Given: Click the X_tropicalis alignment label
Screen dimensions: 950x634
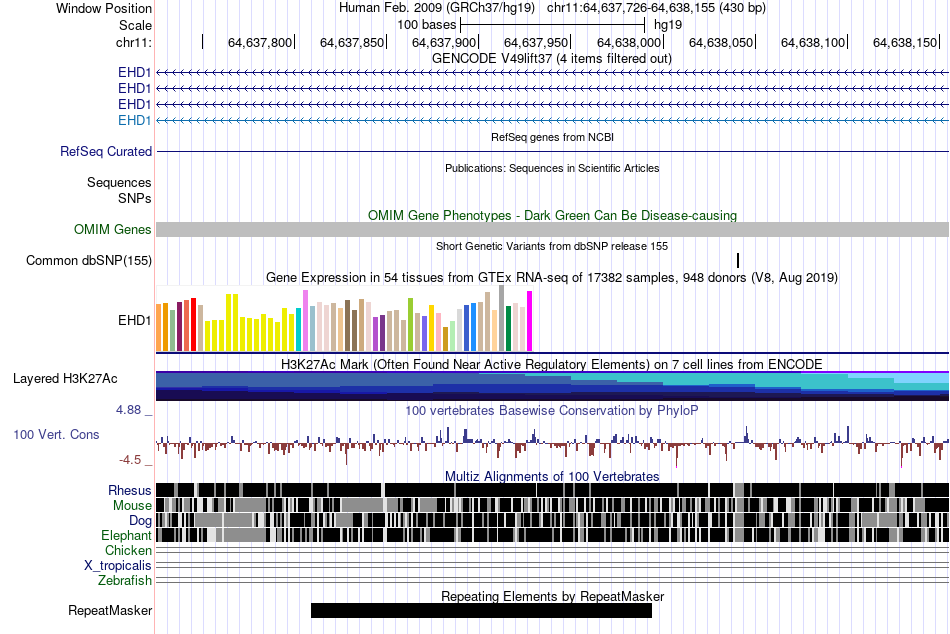Looking at the screenshot, I should [x=118, y=566].
